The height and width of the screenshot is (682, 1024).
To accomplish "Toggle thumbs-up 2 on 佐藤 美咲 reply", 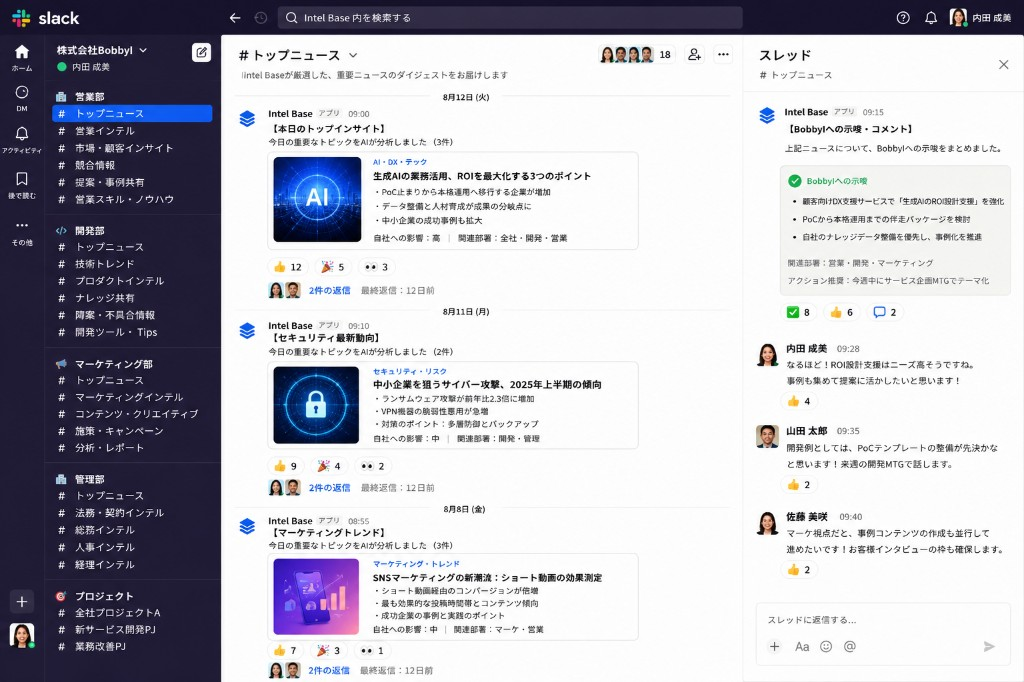I will (799, 570).
